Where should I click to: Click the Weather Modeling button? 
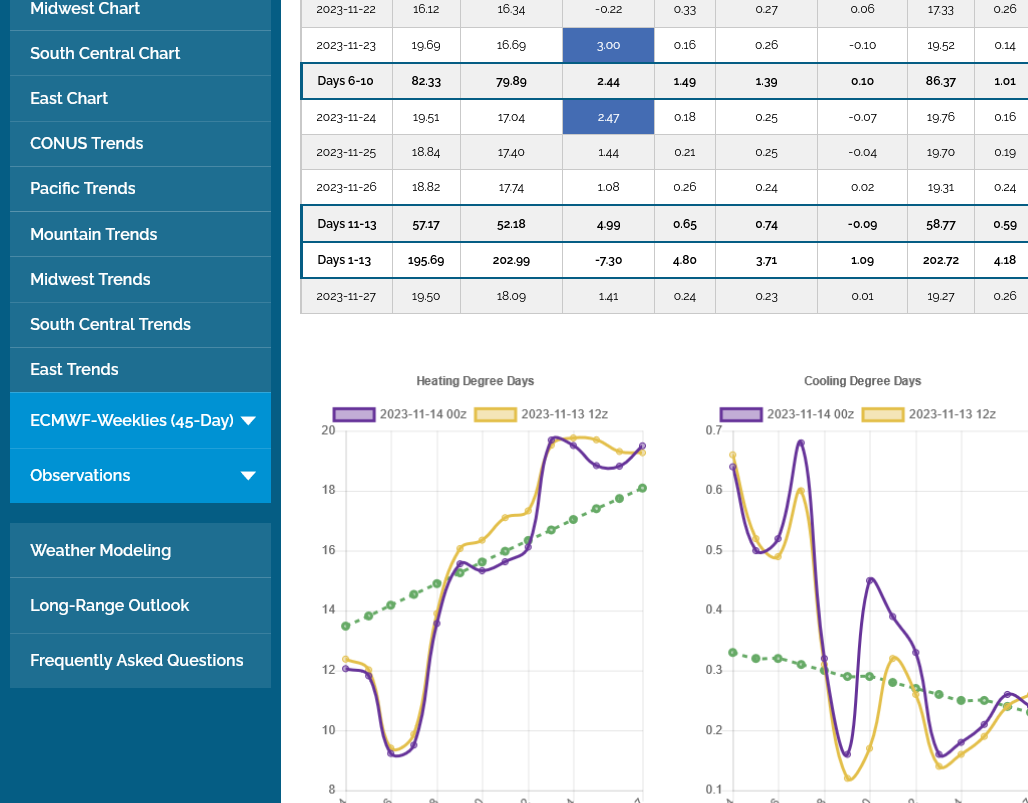[x=100, y=550]
